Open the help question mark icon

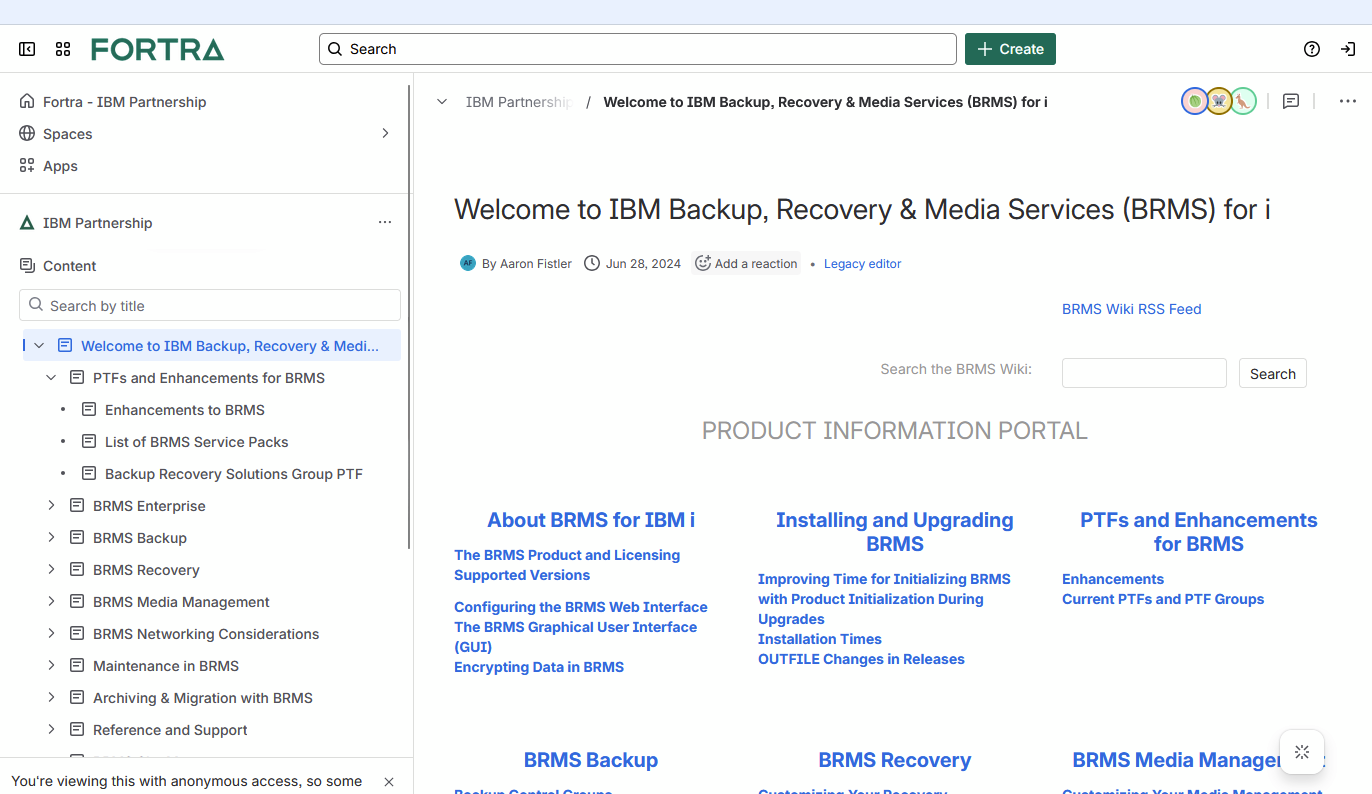1312,49
